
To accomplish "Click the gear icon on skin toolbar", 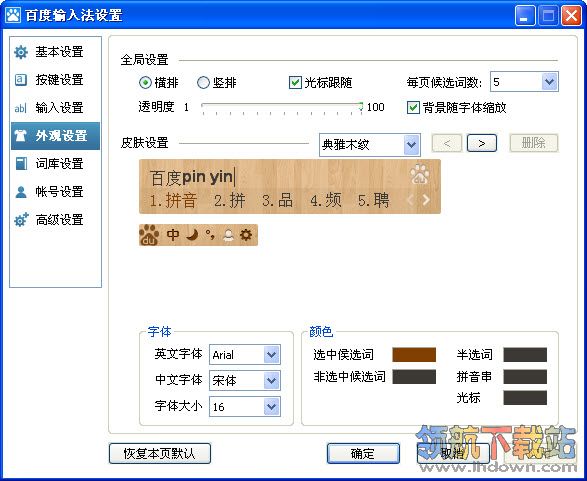I will click(246, 235).
